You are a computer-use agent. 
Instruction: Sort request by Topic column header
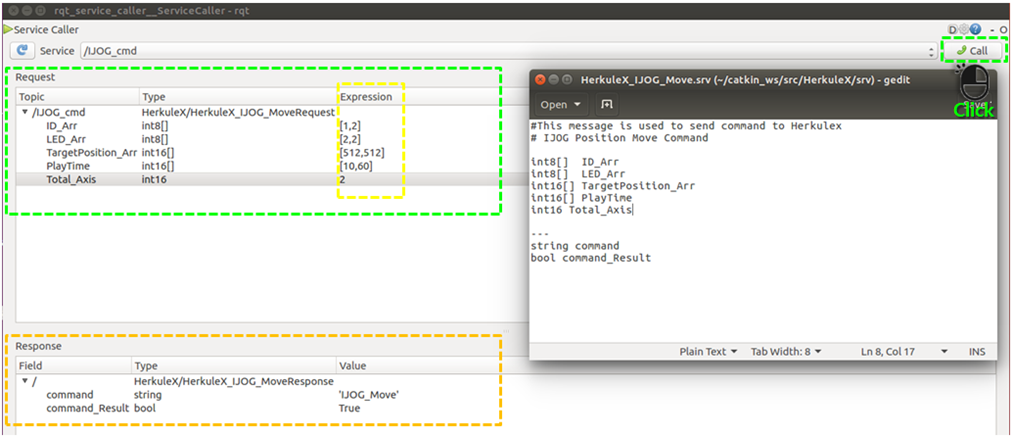[x=78, y=96]
